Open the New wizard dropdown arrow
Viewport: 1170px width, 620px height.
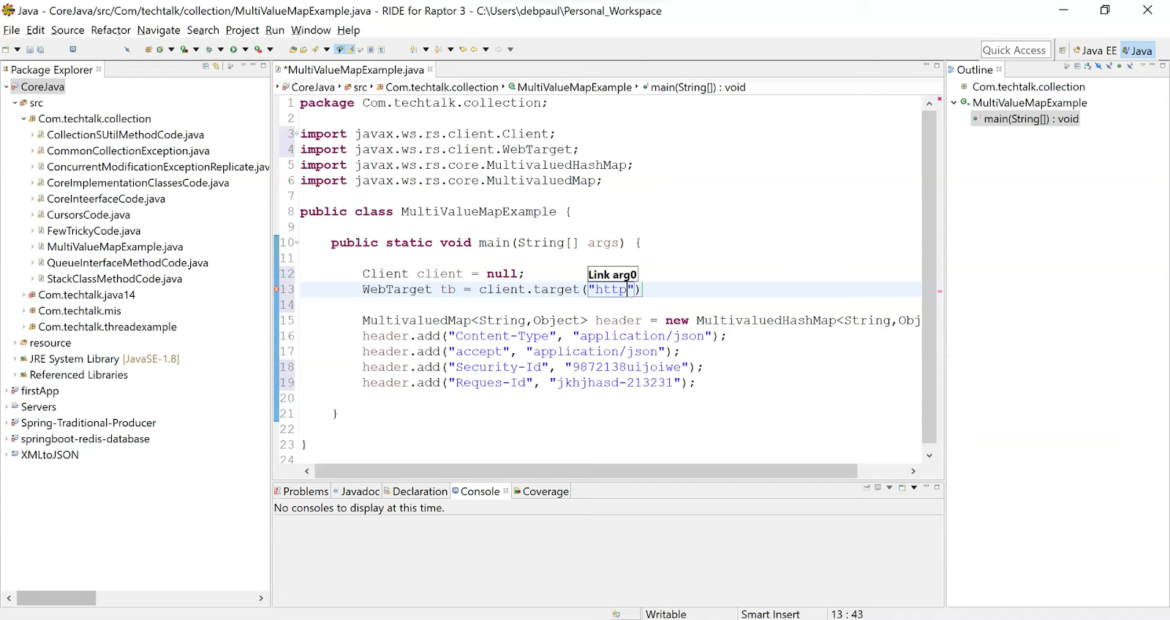tap(16, 49)
